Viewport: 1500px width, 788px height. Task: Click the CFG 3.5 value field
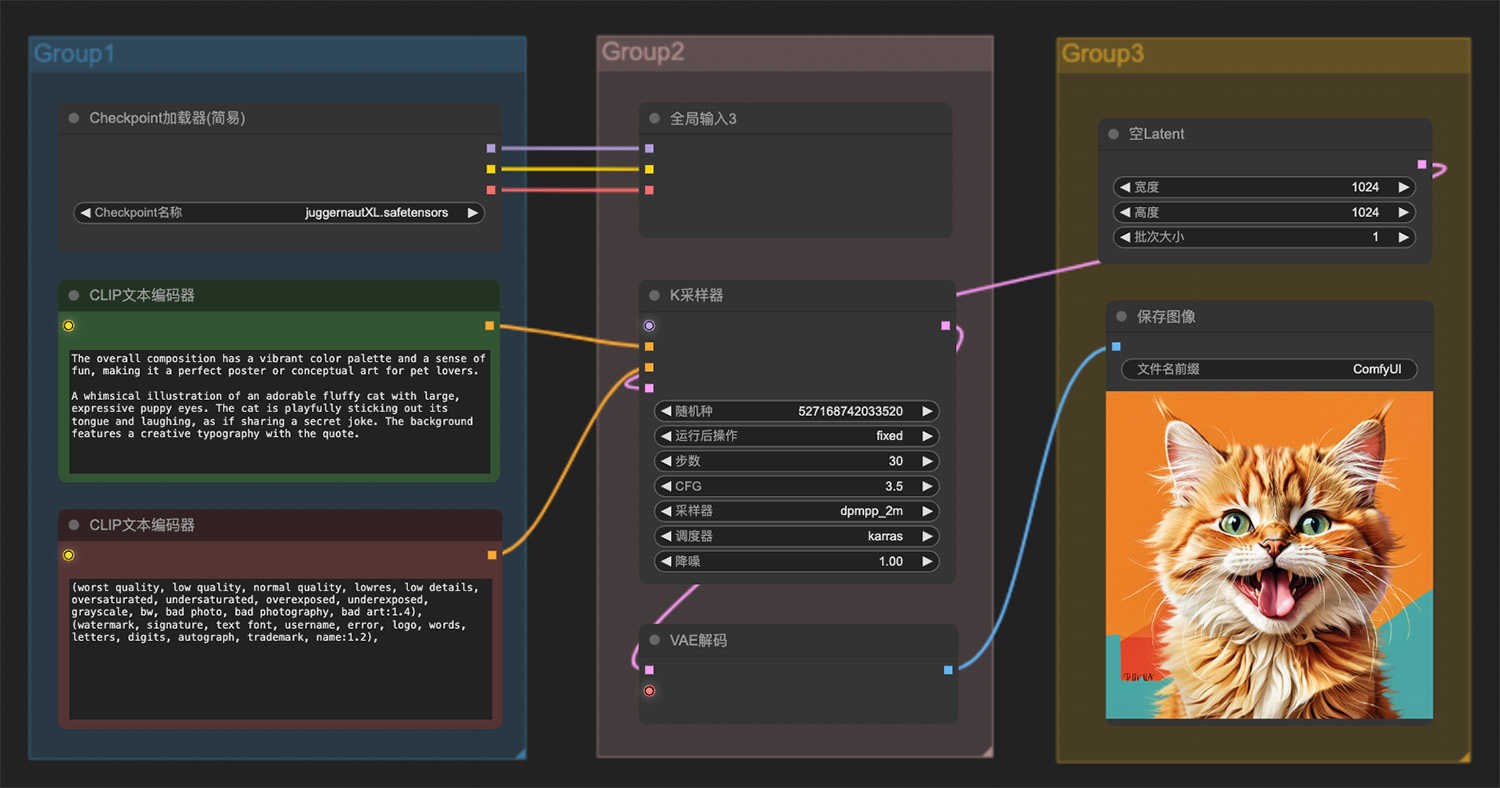tap(797, 486)
